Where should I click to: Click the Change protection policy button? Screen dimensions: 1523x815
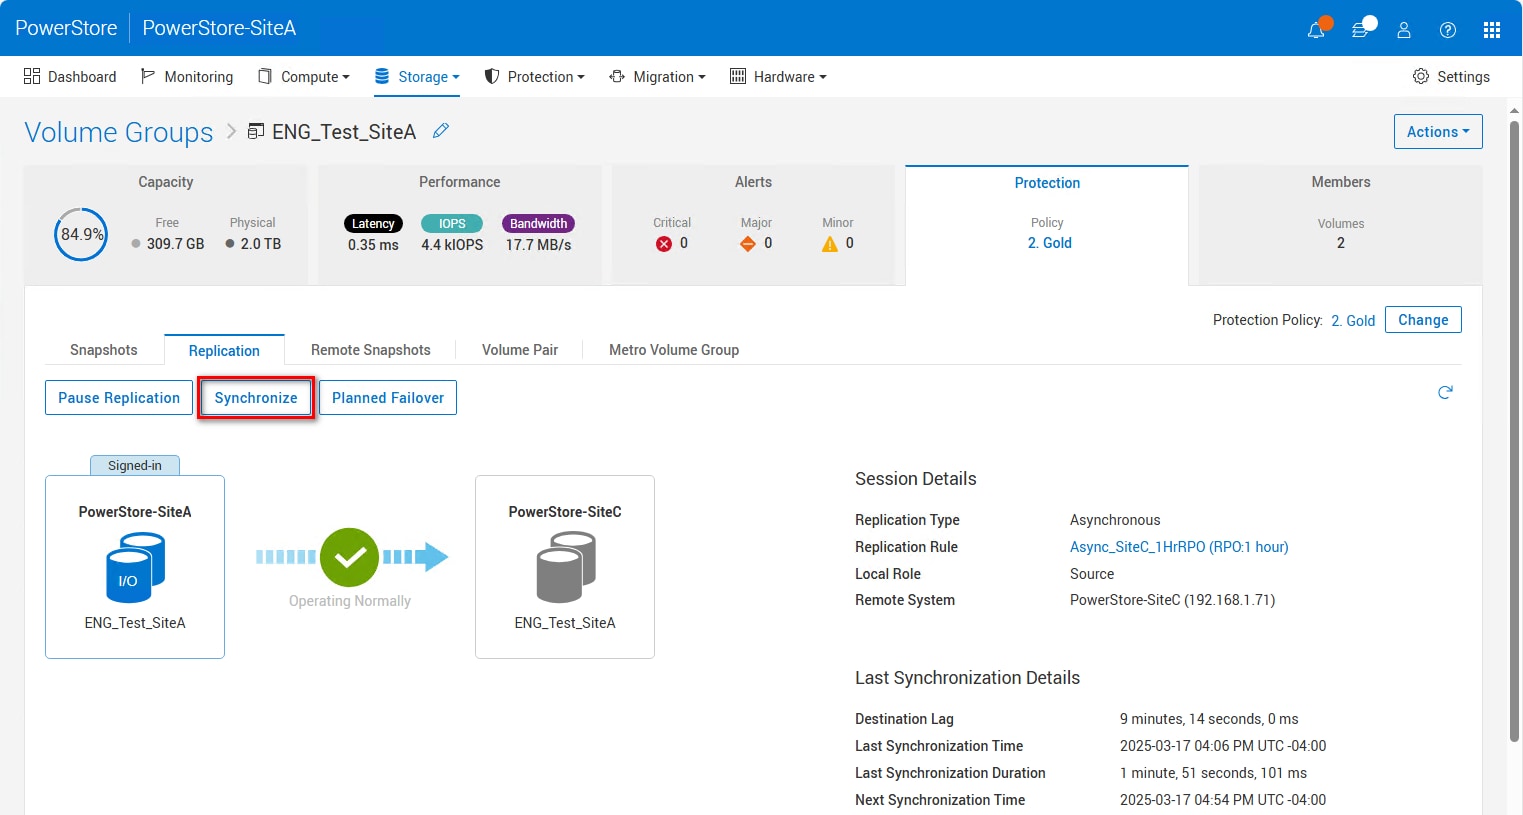pyautogui.click(x=1423, y=320)
